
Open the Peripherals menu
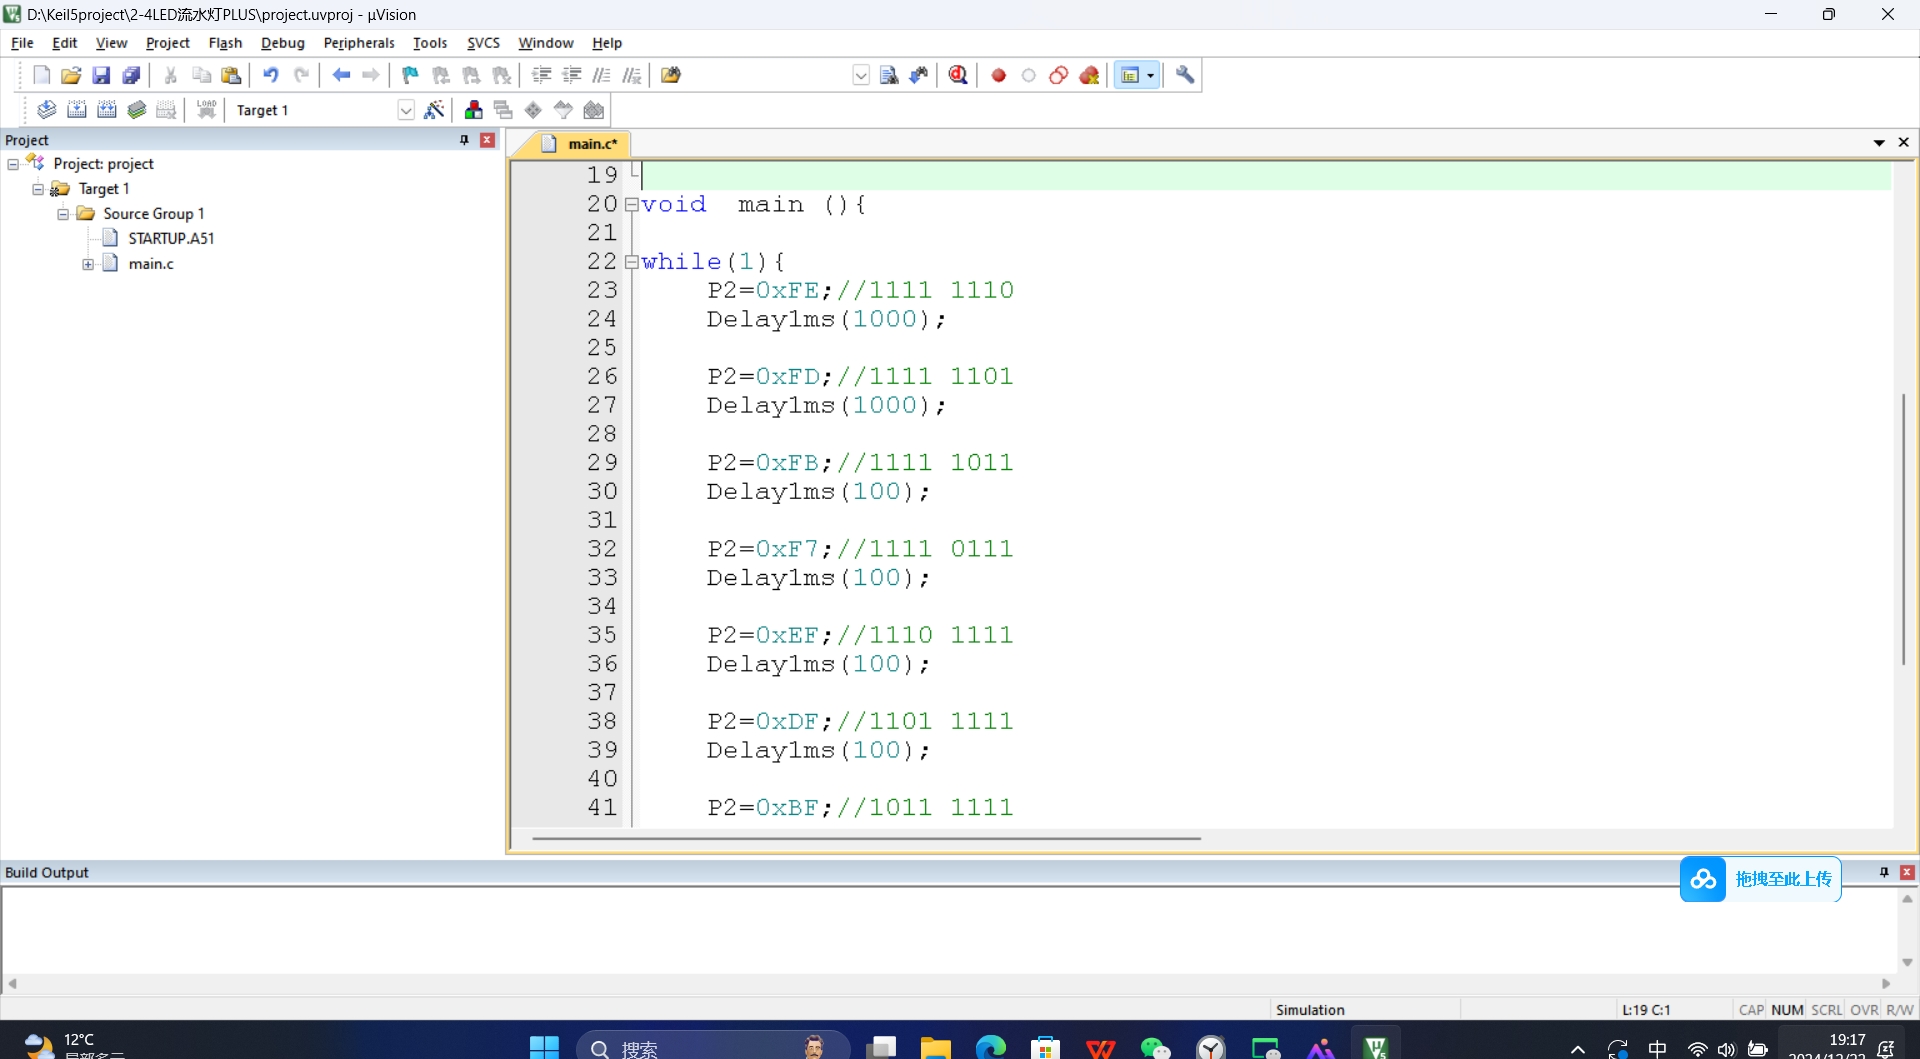coord(359,43)
